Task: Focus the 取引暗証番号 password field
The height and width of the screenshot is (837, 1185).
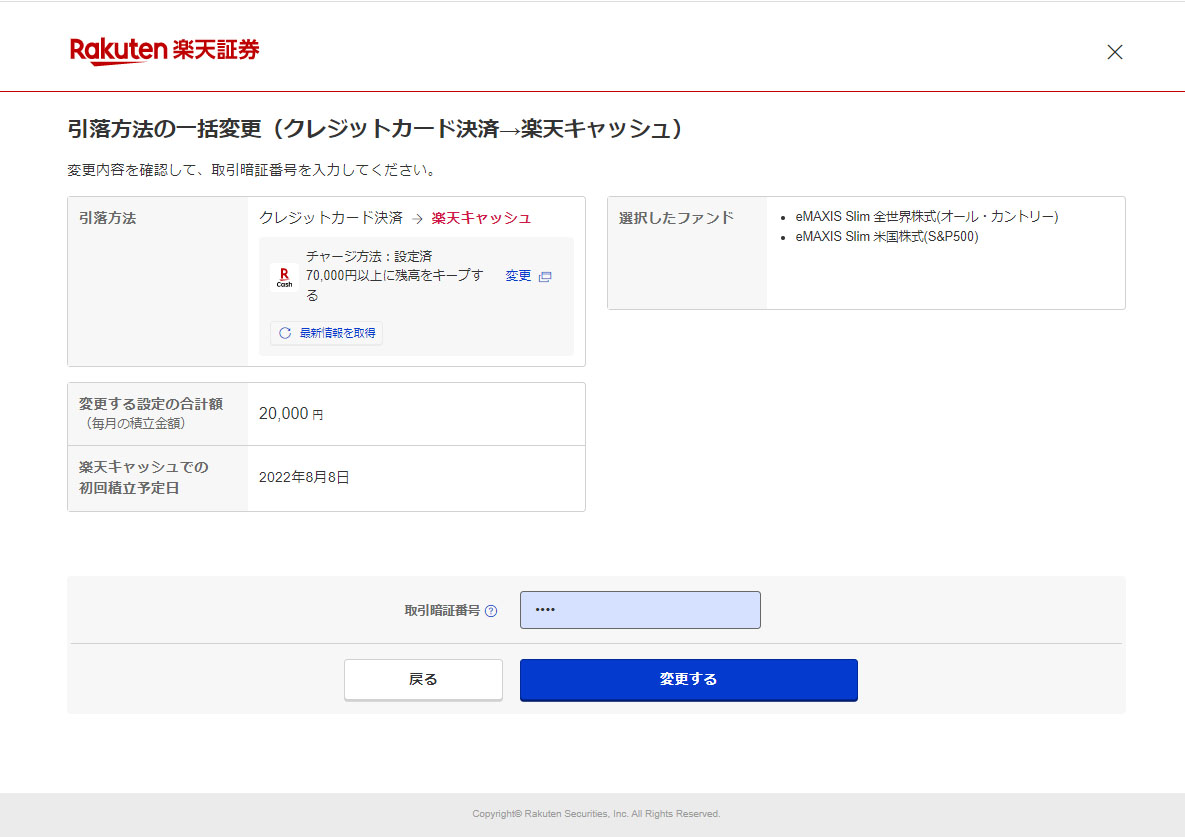Action: click(640, 610)
